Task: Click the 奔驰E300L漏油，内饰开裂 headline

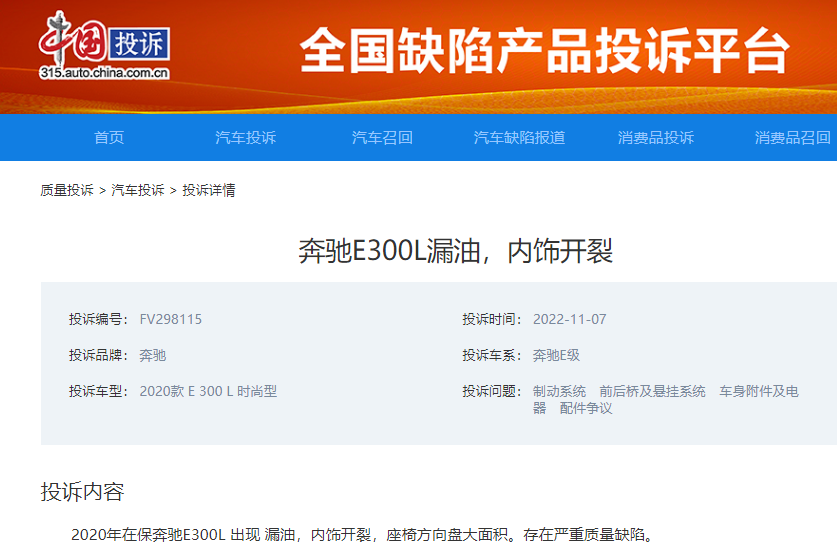Action: click(455, 251)
